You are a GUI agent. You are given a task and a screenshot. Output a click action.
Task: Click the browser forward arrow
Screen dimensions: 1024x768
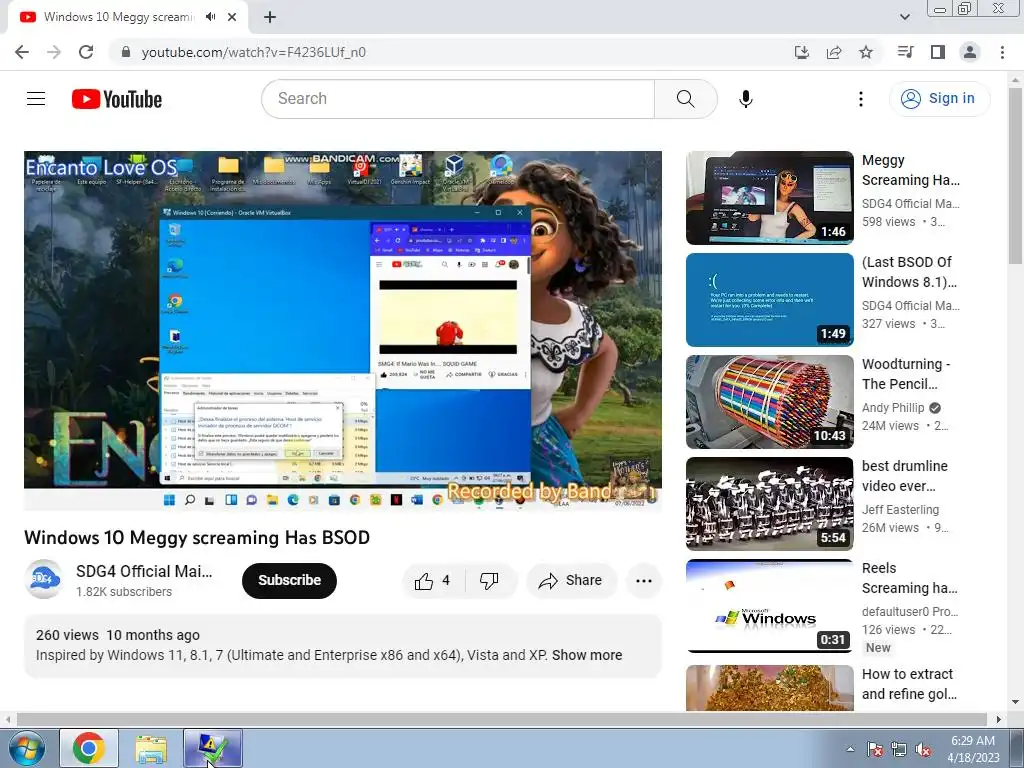[54, 52]
